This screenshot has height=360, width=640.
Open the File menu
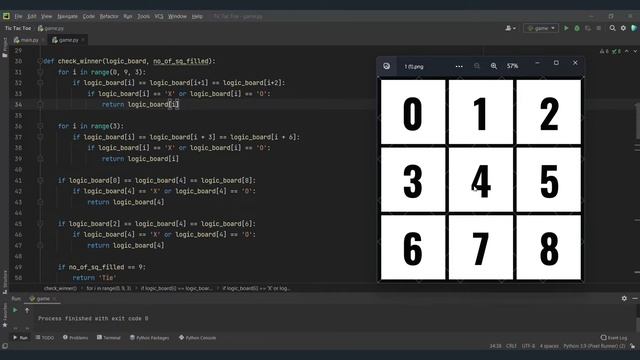click(18, 16)
